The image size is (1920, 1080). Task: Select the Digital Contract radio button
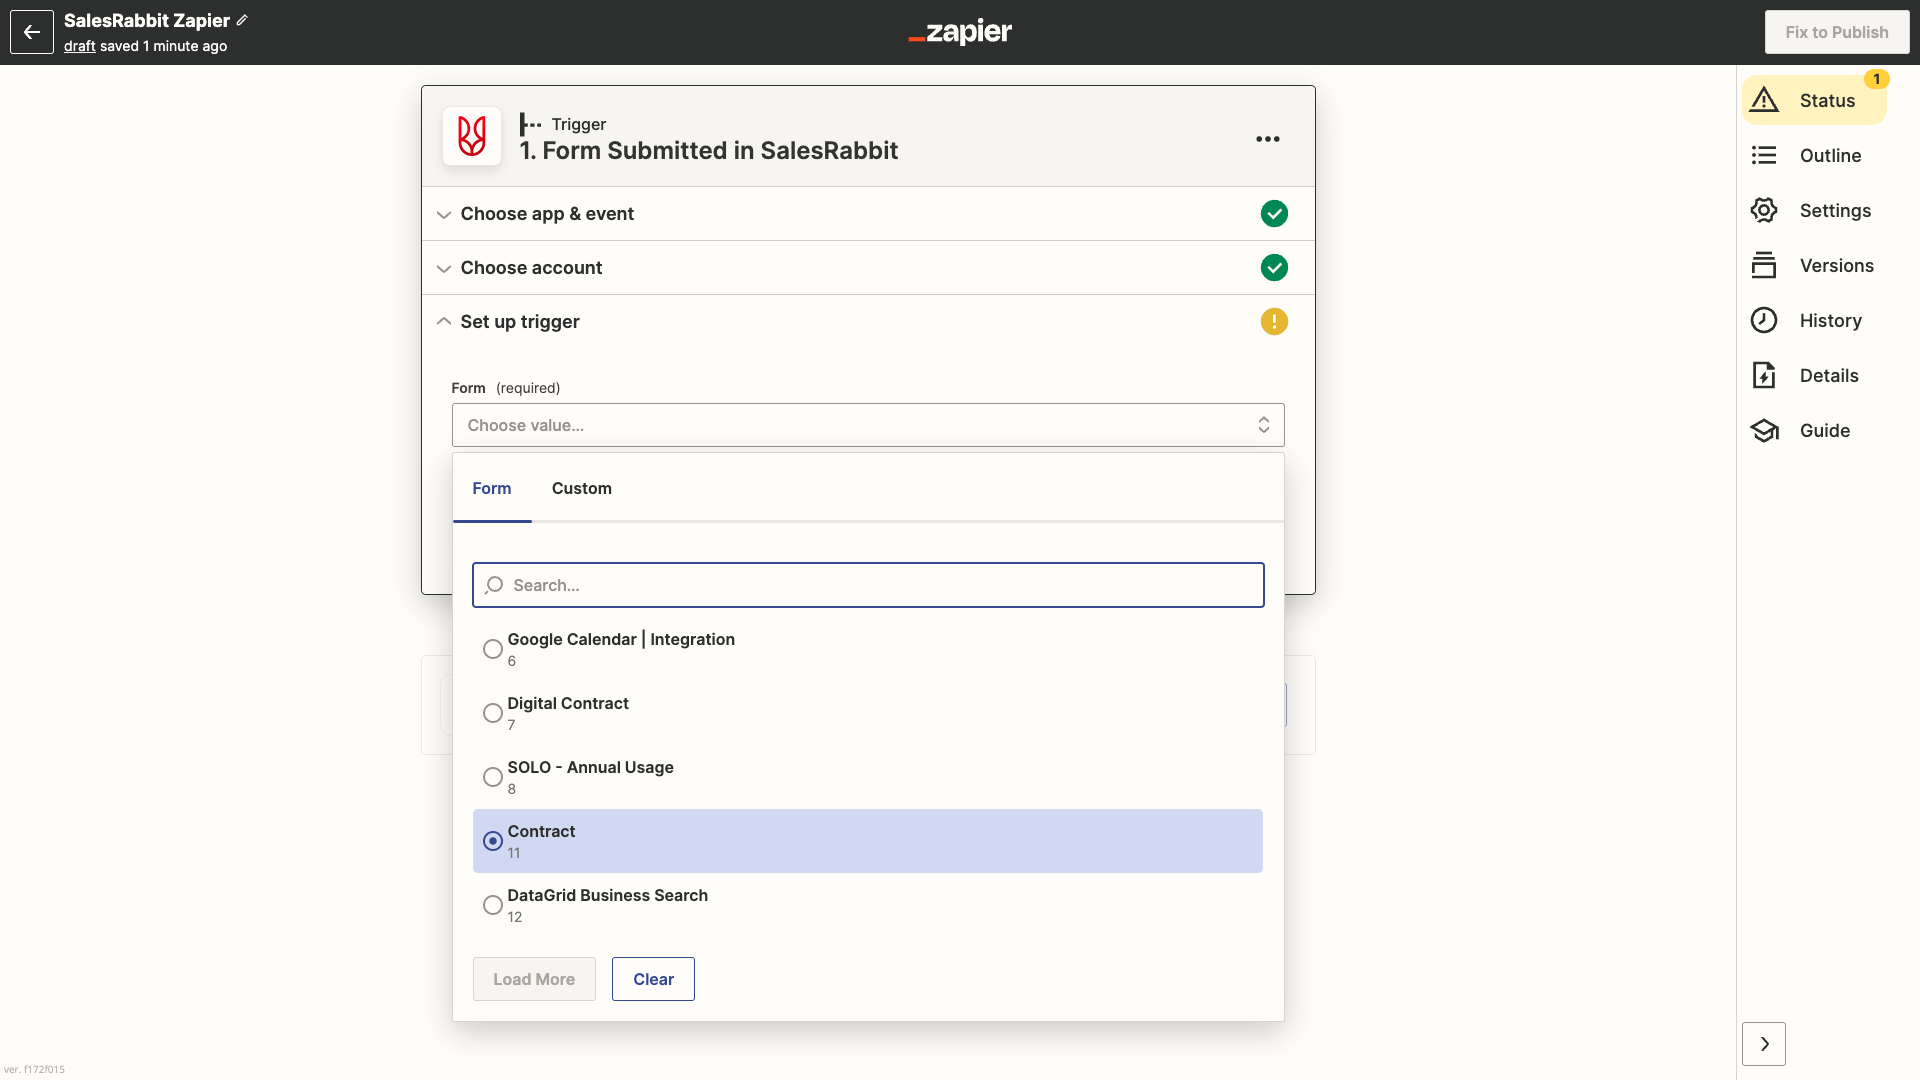tap(493, 713)
